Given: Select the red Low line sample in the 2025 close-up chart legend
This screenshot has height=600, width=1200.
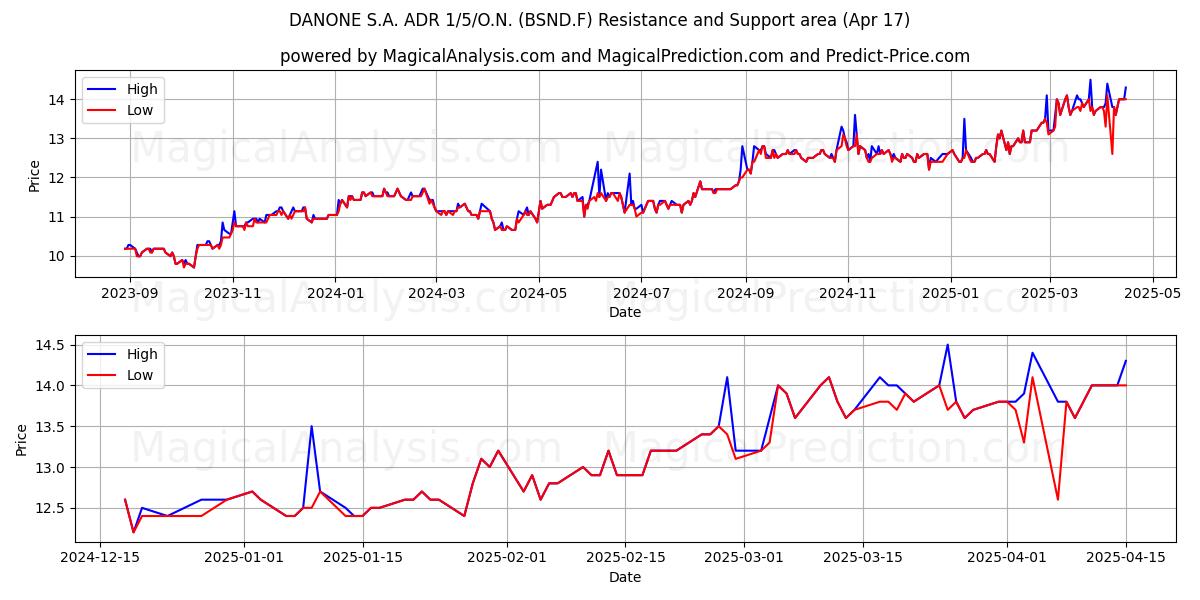Looking at the screenshot, I should (x=103, y=375).
